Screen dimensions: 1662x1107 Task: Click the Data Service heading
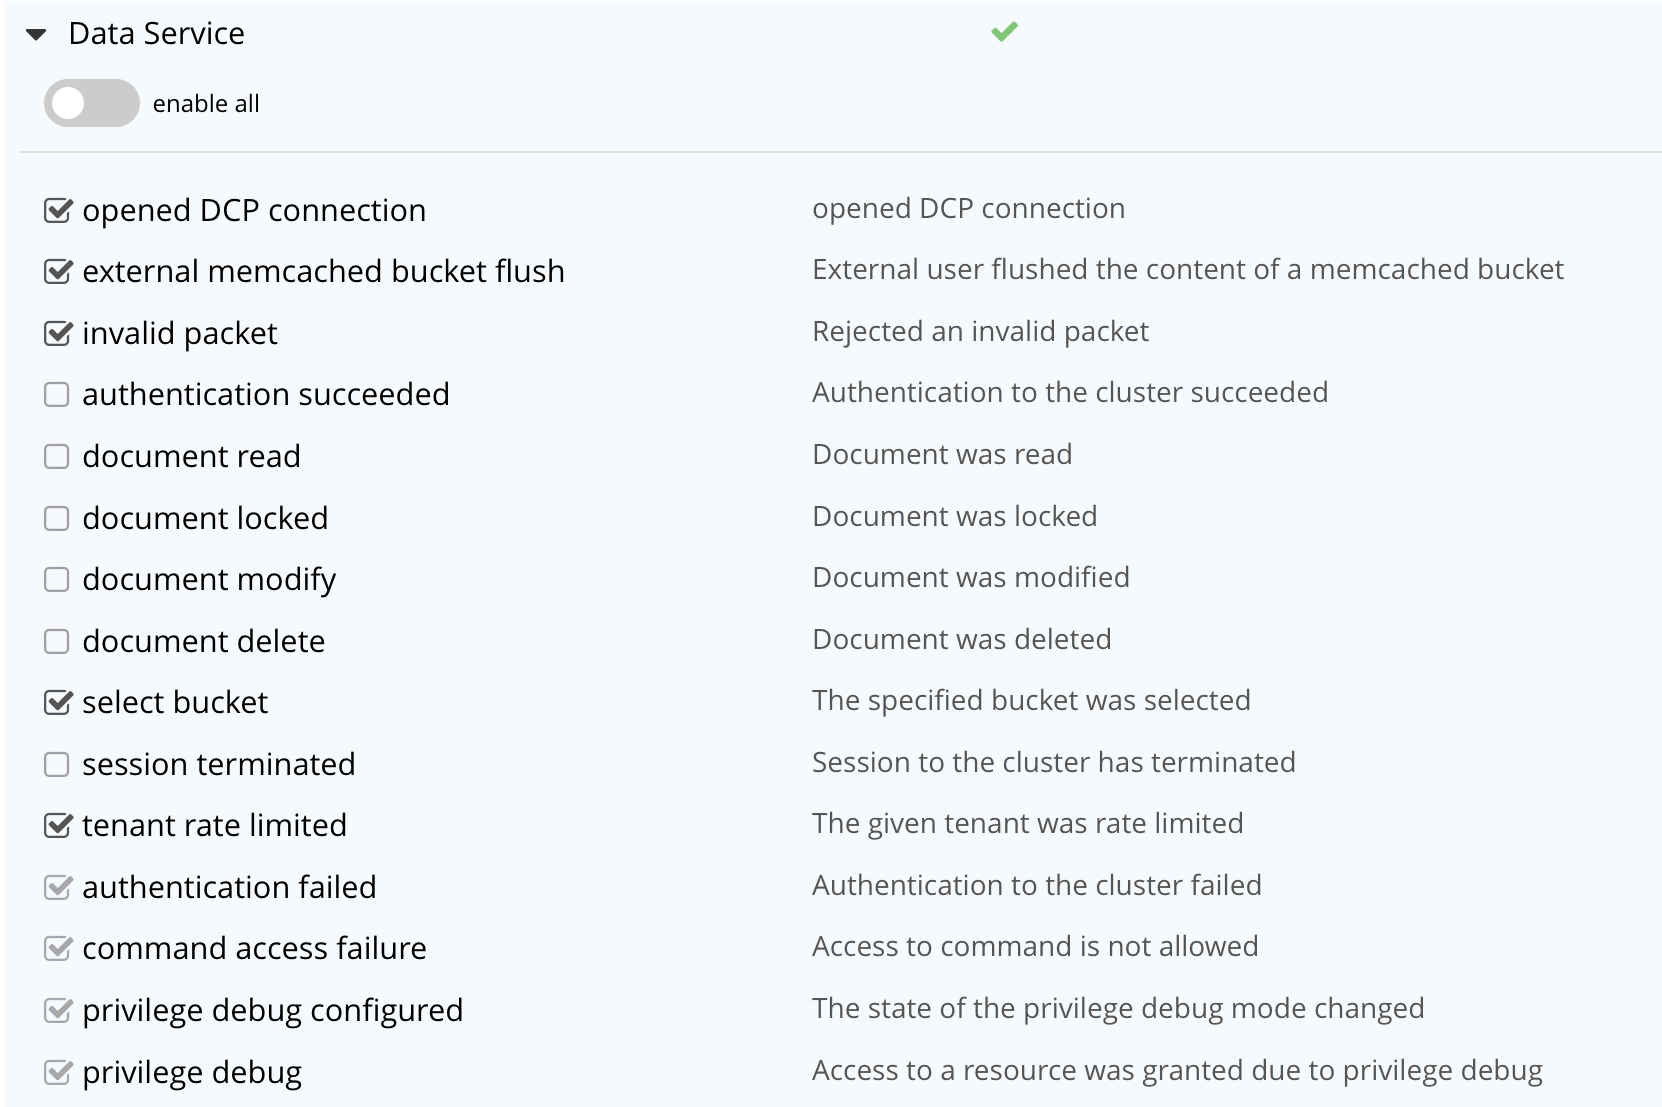pyautogui.click(x=156, y=34)
